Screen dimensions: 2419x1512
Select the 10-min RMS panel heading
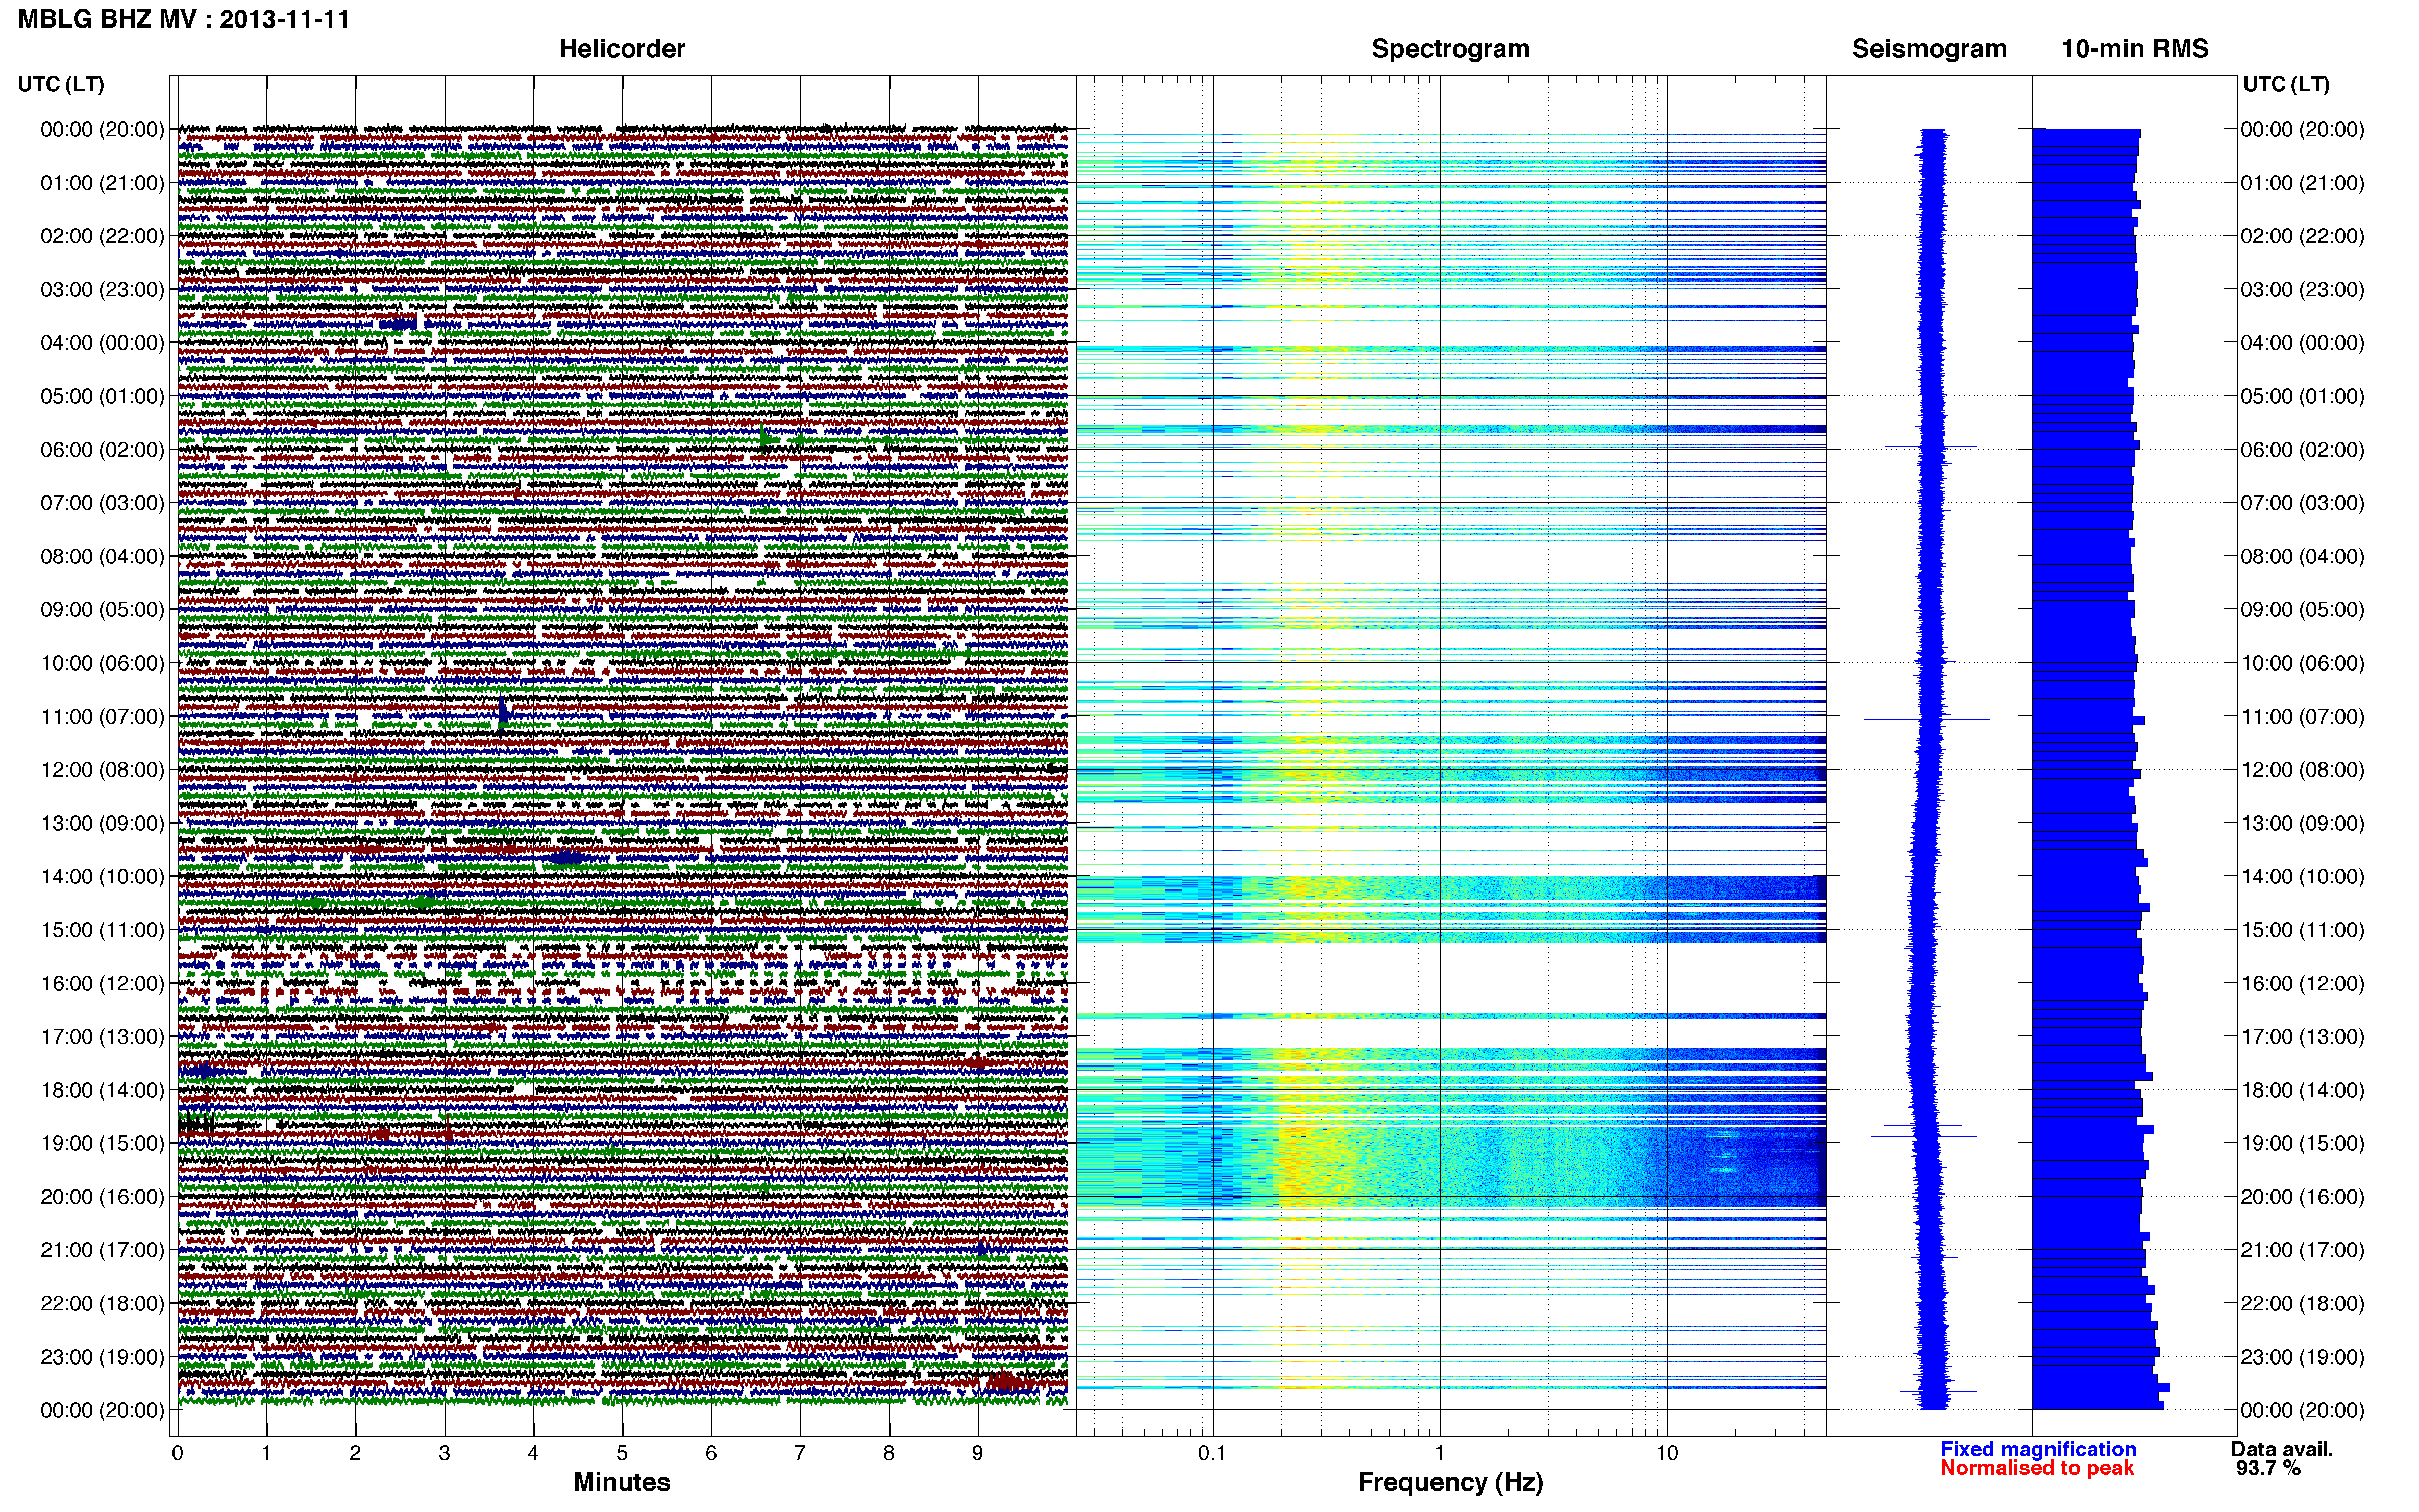[2135, 49]
